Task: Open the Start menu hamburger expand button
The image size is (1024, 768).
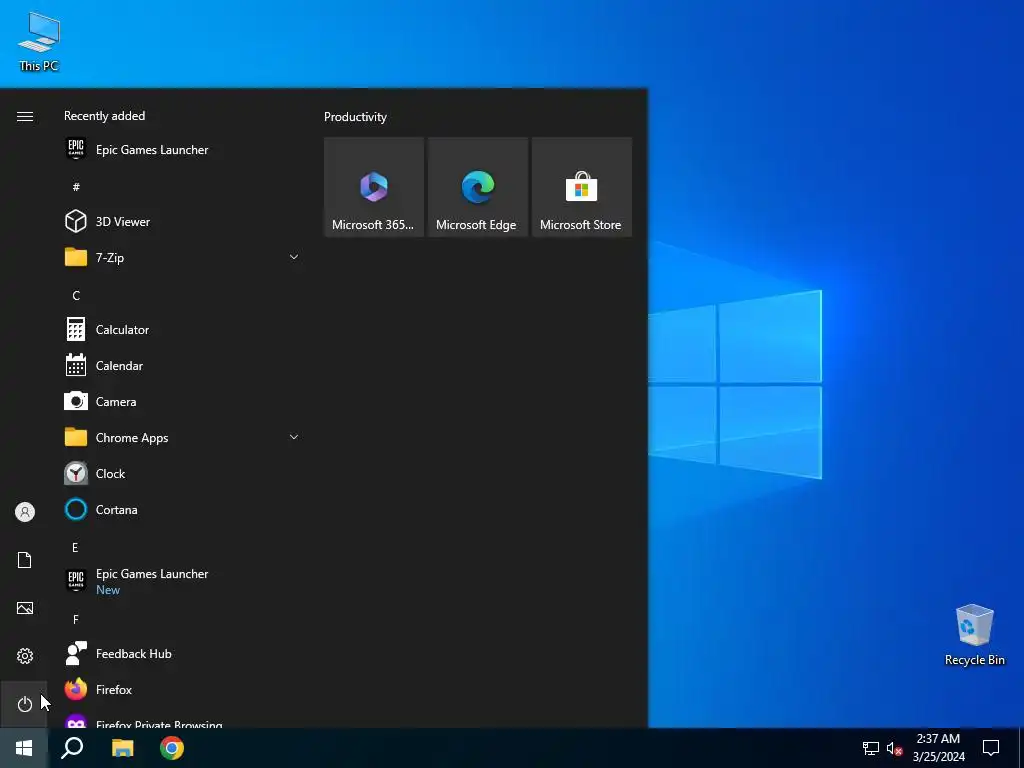Action: click(25, 116)
